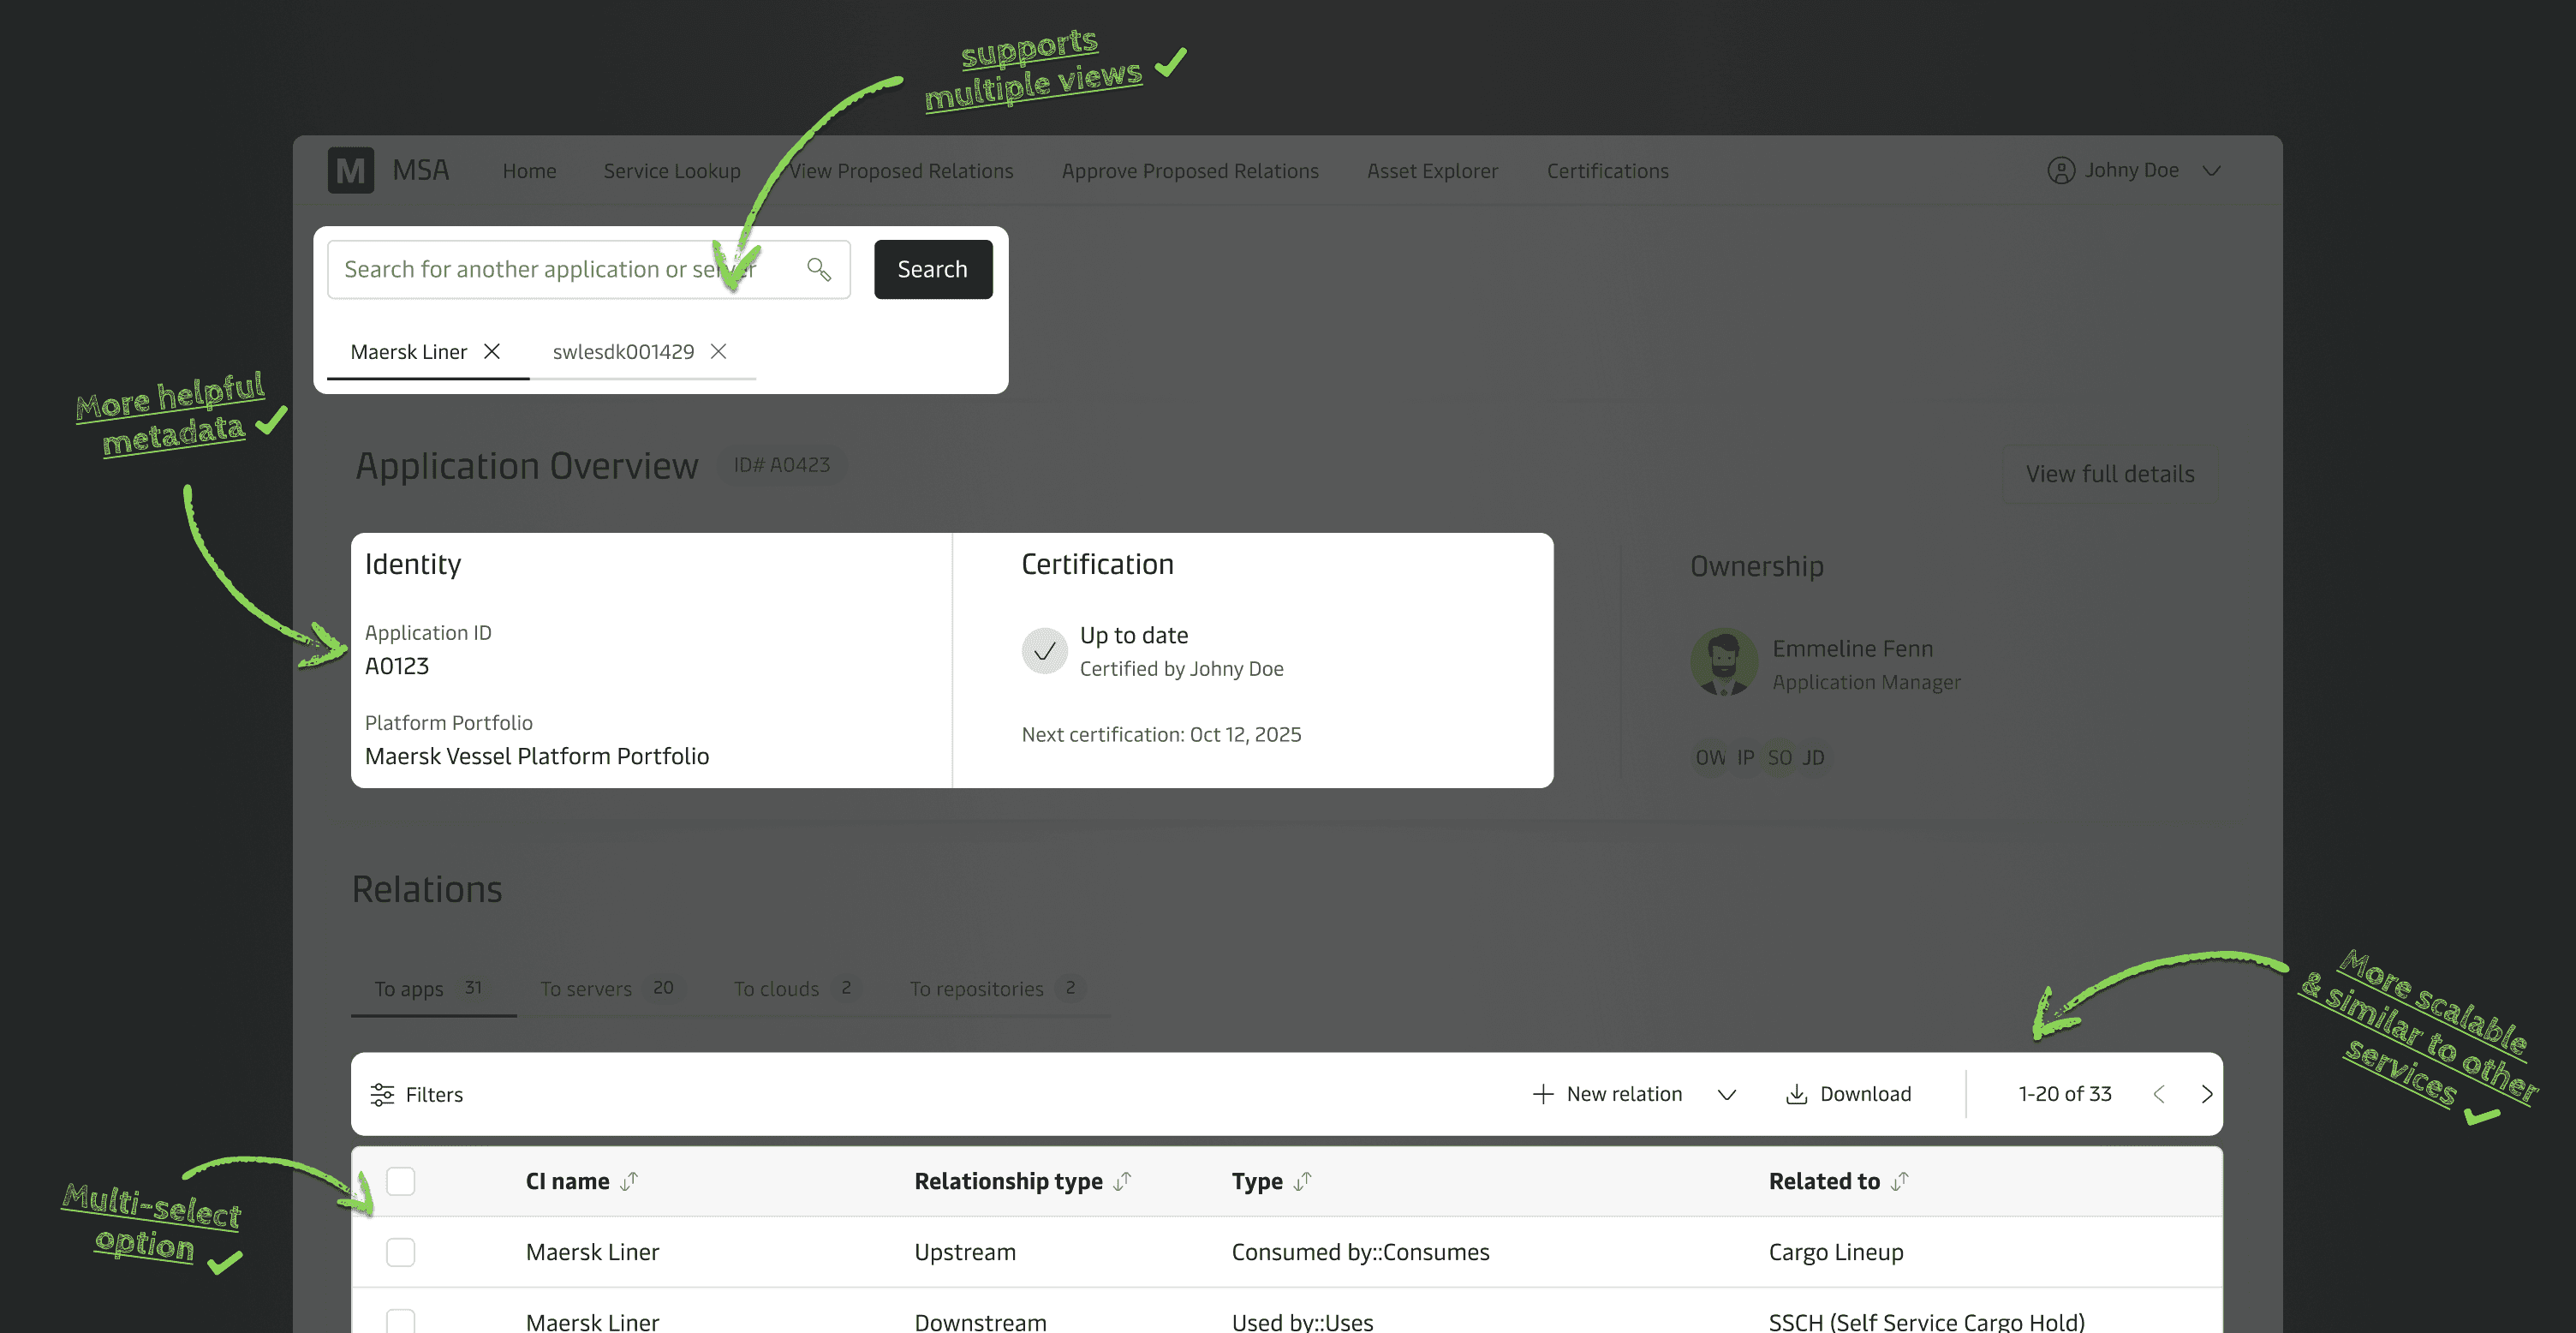Viewport: 2576px width, 1333px height.
Task: Check the Upstream Maersk Liner row
Action: coord(401,1252)
